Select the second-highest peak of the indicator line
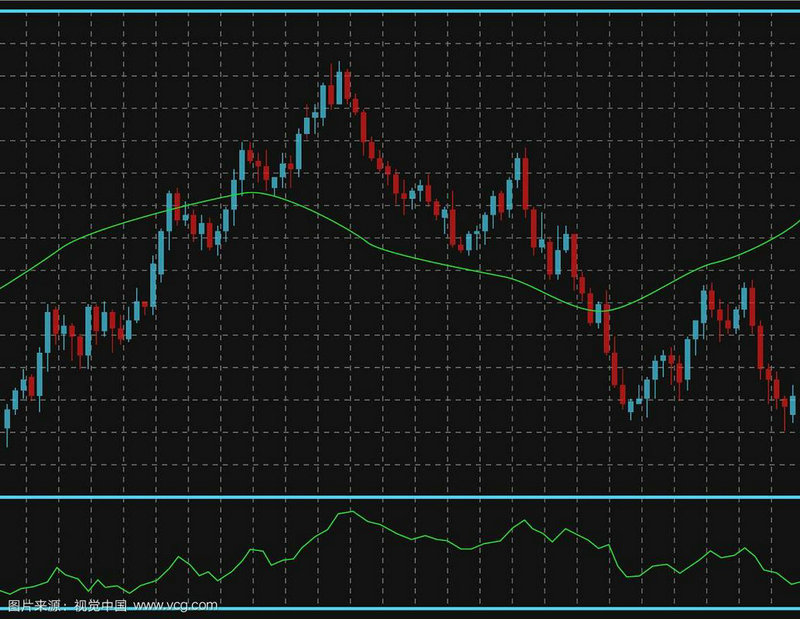This screenshot has height=619, width=800. point(520,521)
